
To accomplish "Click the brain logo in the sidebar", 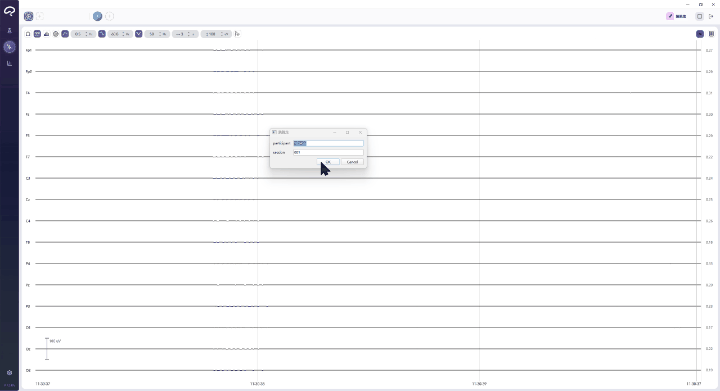I will tap(9, 11).
